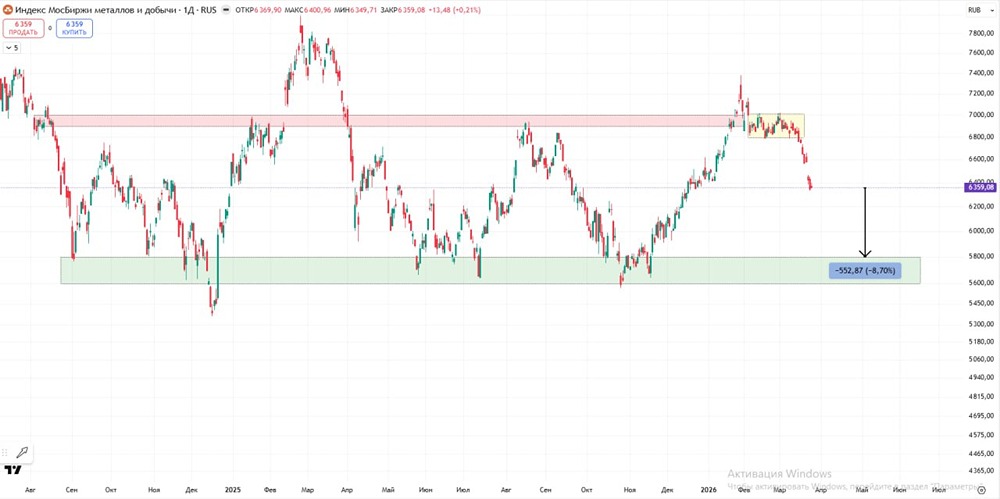This screenshot has width=1000, height=499.
Task: Open the drawing brush tool at bottom left
Action: 22,452
